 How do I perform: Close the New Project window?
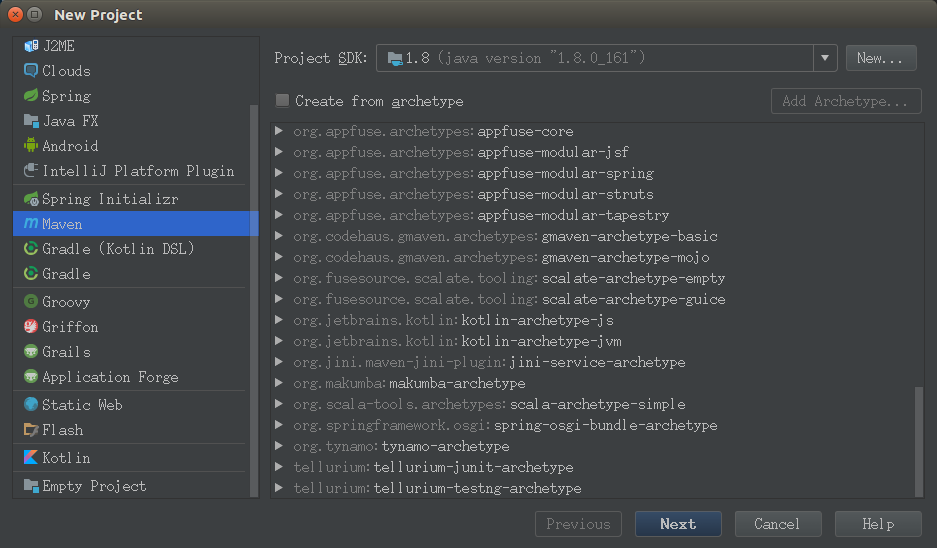click(x=16, y=14)
